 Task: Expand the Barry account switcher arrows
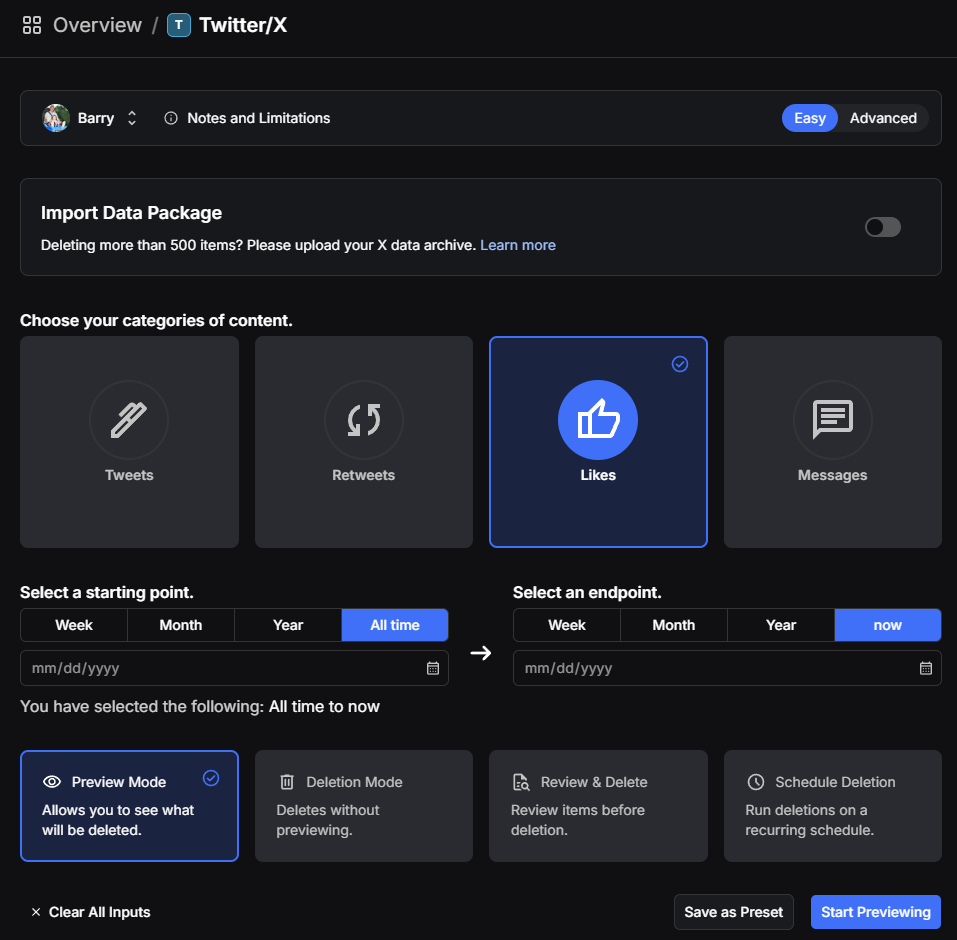click(x=132, y=118)
